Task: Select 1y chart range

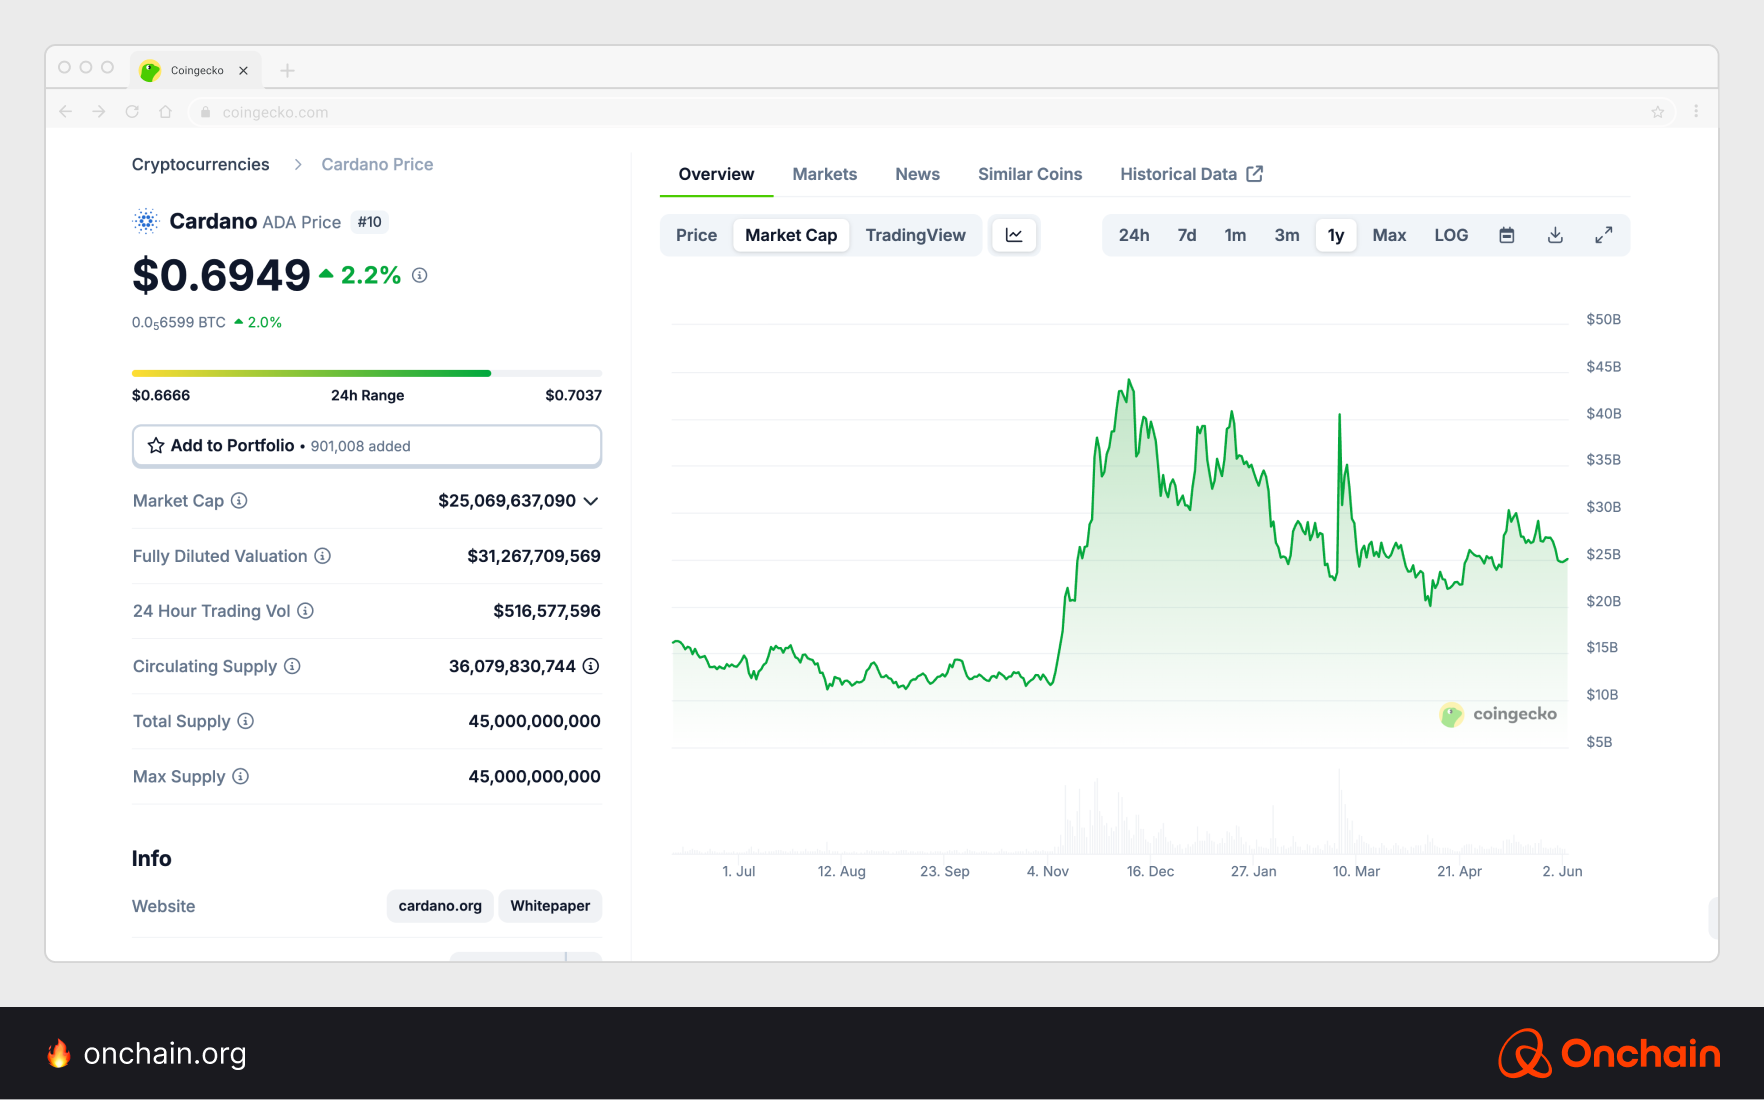Action: (x=1336, y=235)
